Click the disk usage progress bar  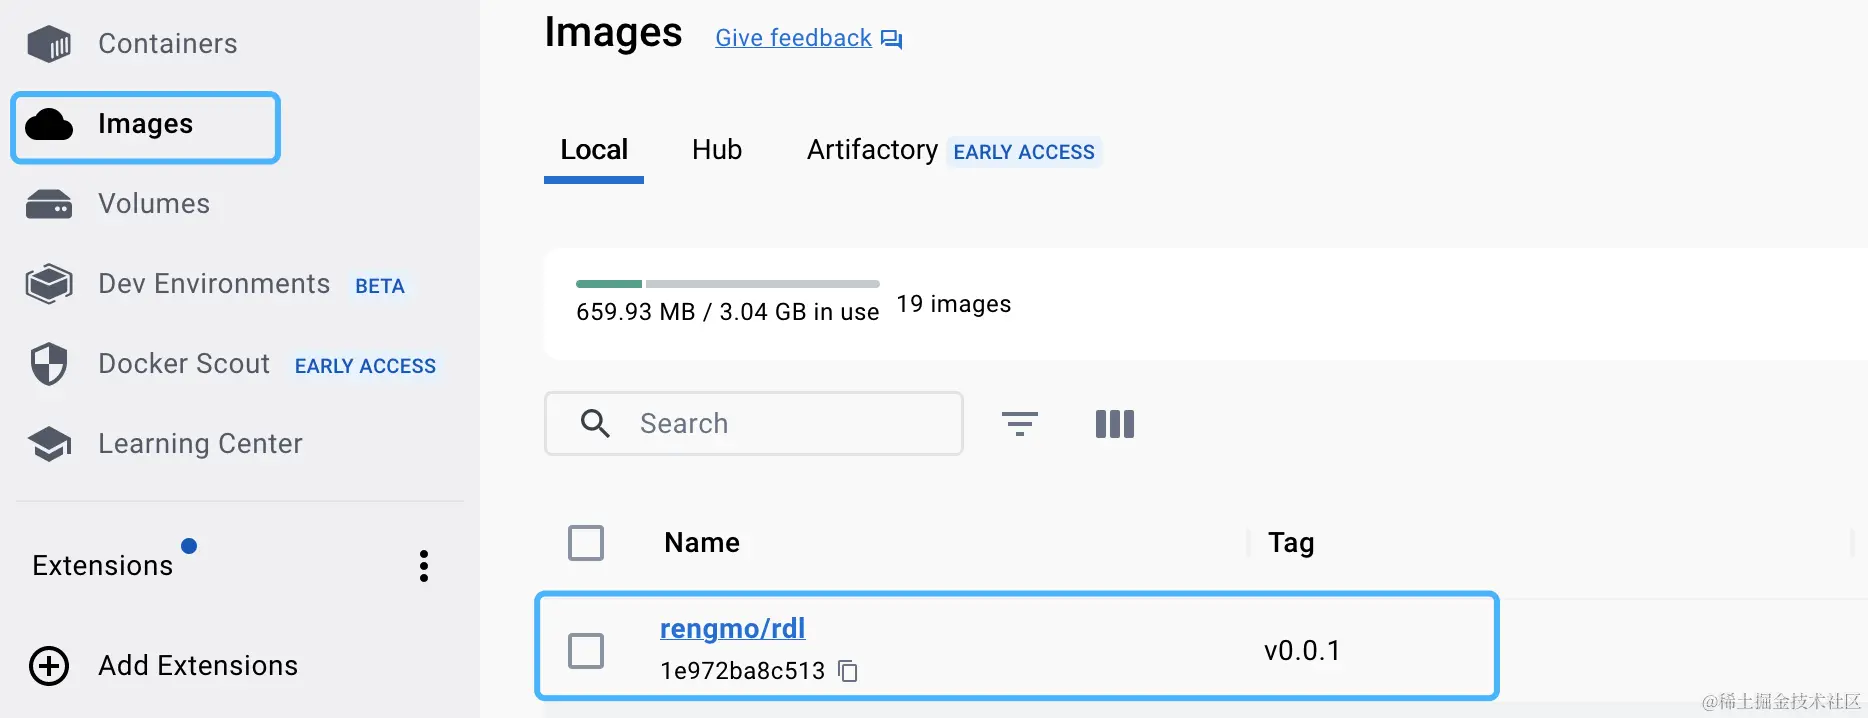point(727,284)
